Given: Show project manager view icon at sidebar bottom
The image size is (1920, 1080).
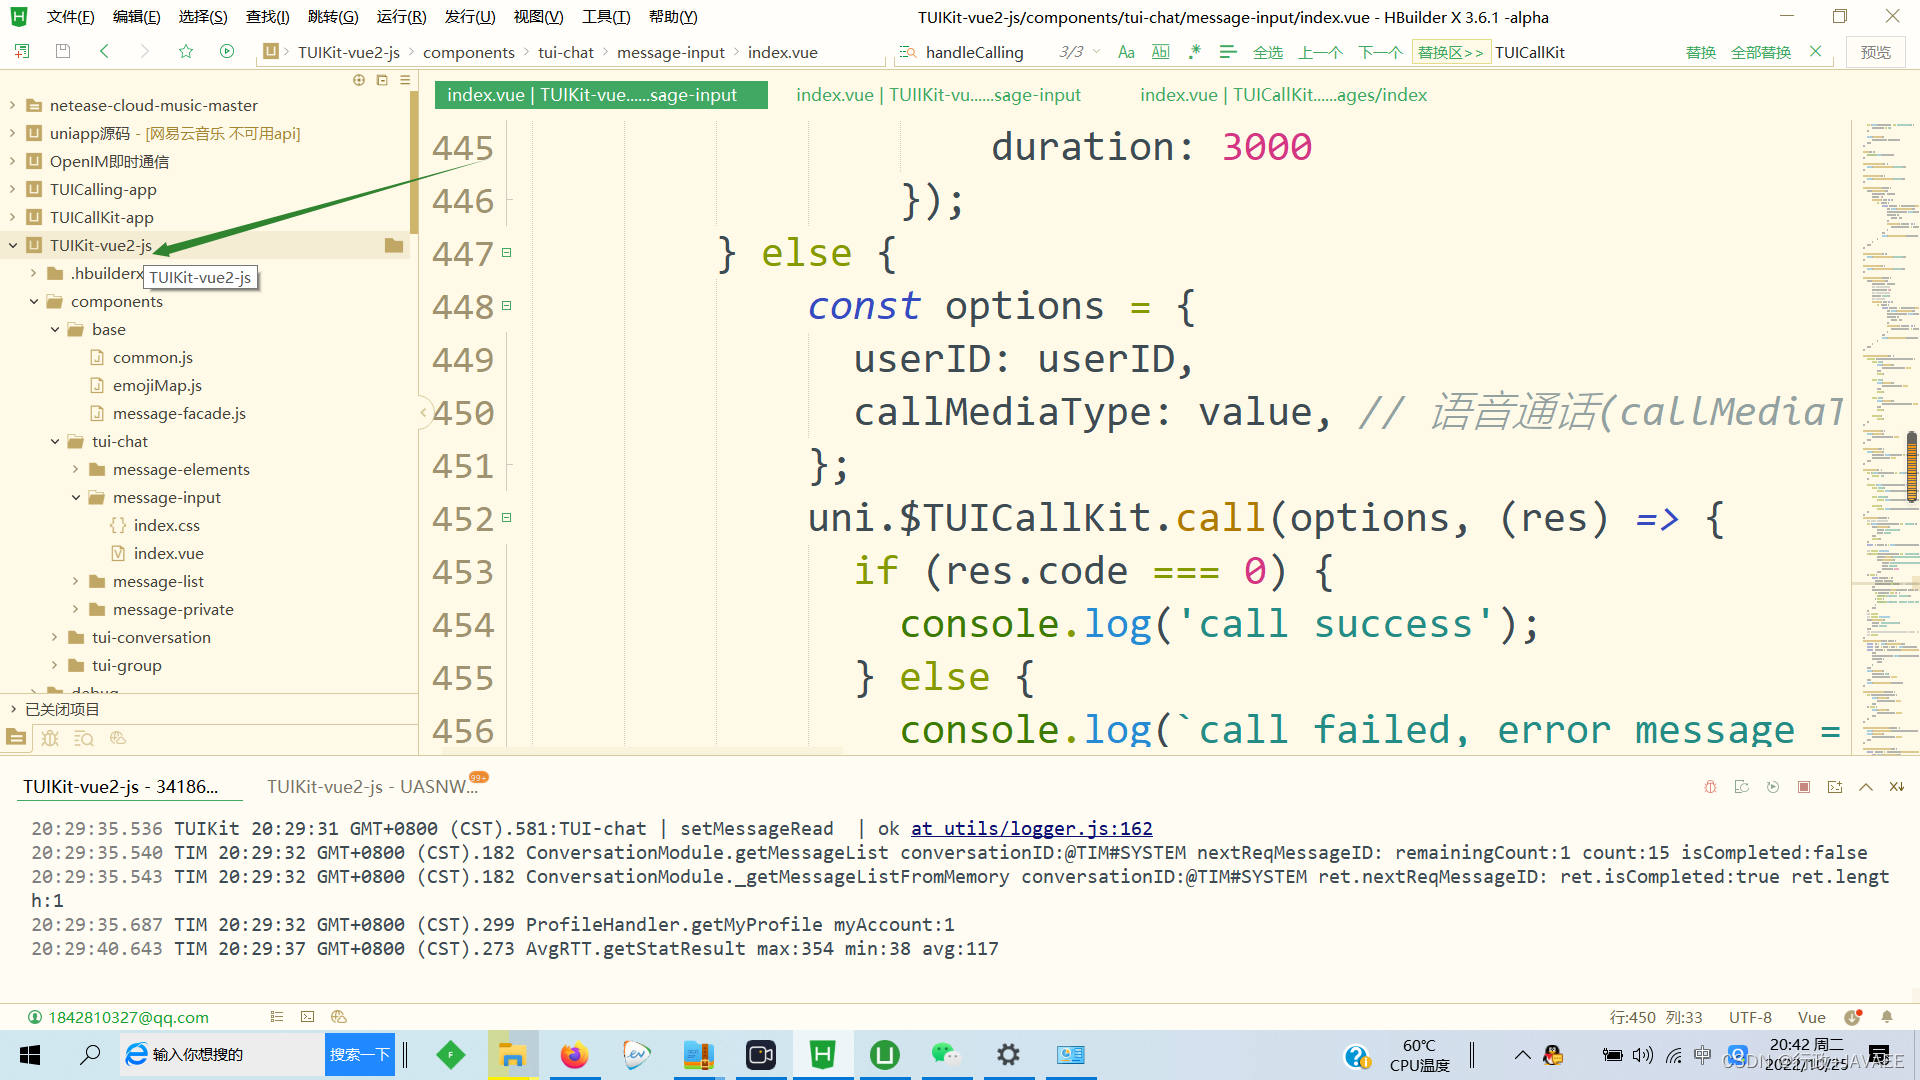Looking at the screenshot, I should (16, 738).
